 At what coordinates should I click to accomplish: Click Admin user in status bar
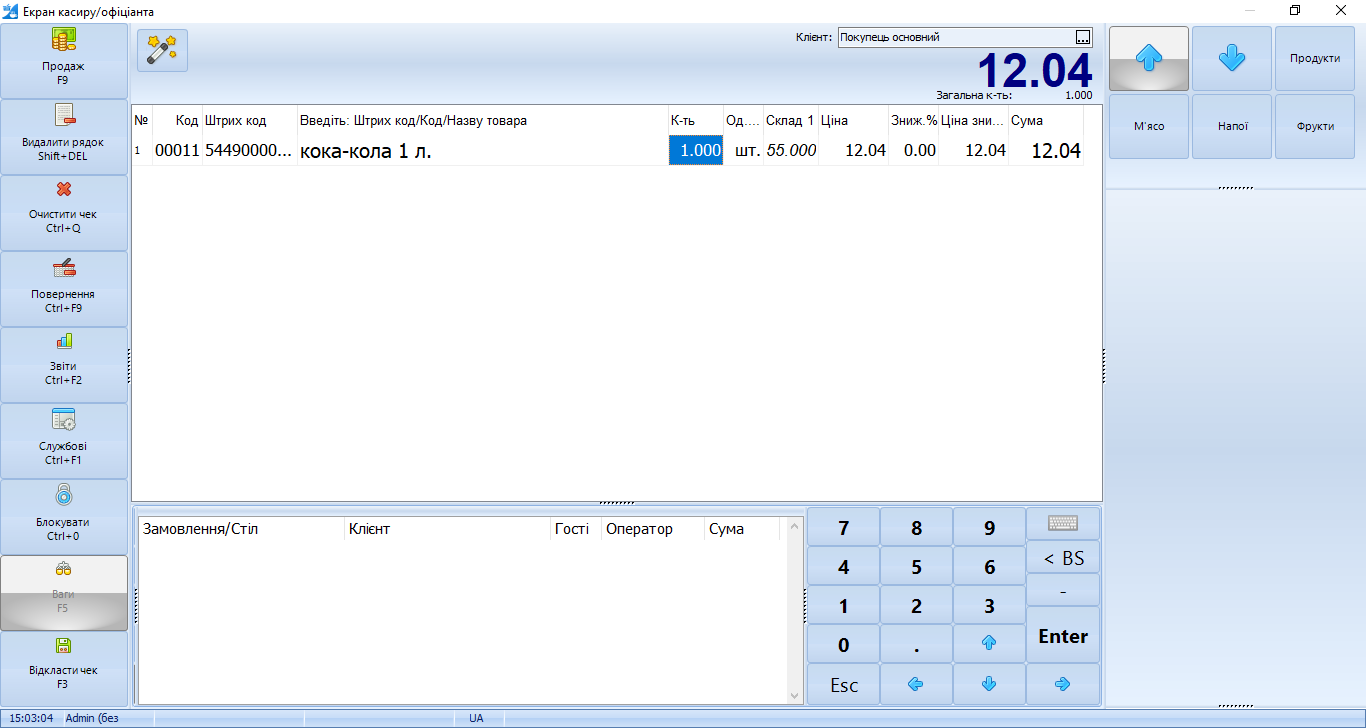click(x=108, y=718)
